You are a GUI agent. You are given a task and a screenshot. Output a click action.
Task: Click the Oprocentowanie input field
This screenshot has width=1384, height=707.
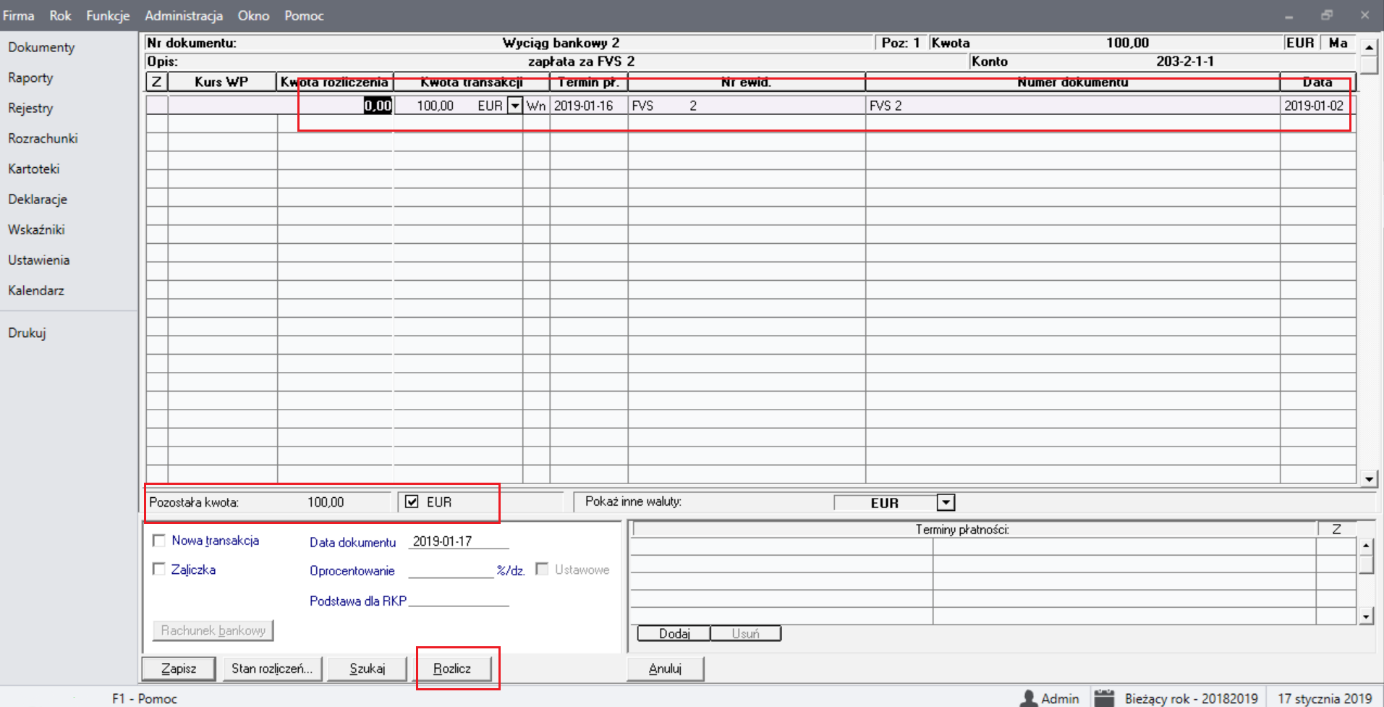click(451, 570)
